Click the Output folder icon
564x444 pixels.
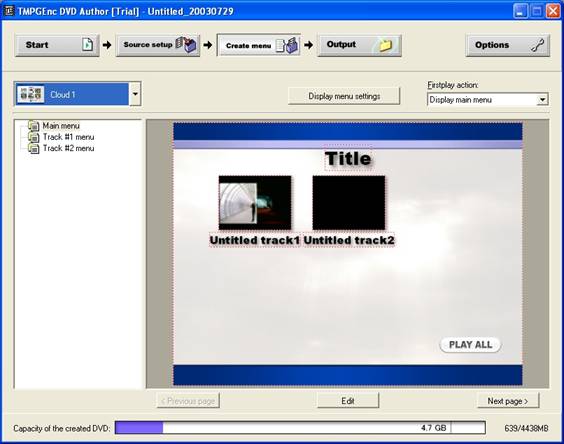[x=385, y=45]
